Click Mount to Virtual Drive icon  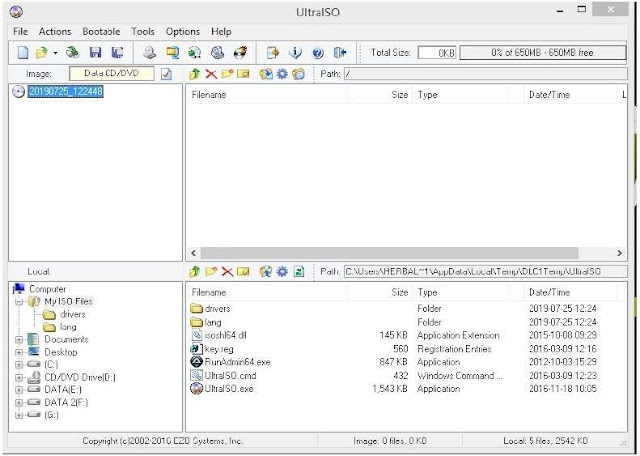[x=218, y=52]
